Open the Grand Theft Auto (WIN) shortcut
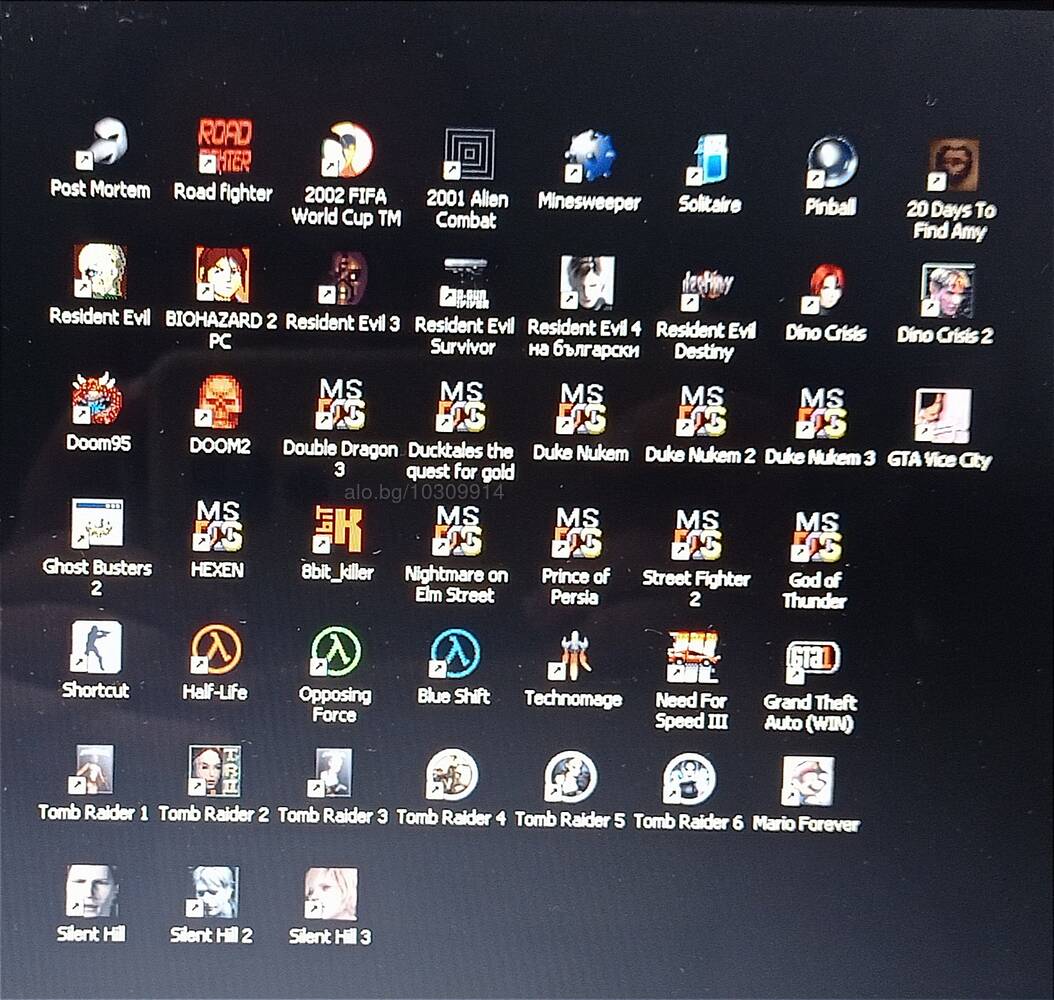The image size is (1054, 1000). 812,661
